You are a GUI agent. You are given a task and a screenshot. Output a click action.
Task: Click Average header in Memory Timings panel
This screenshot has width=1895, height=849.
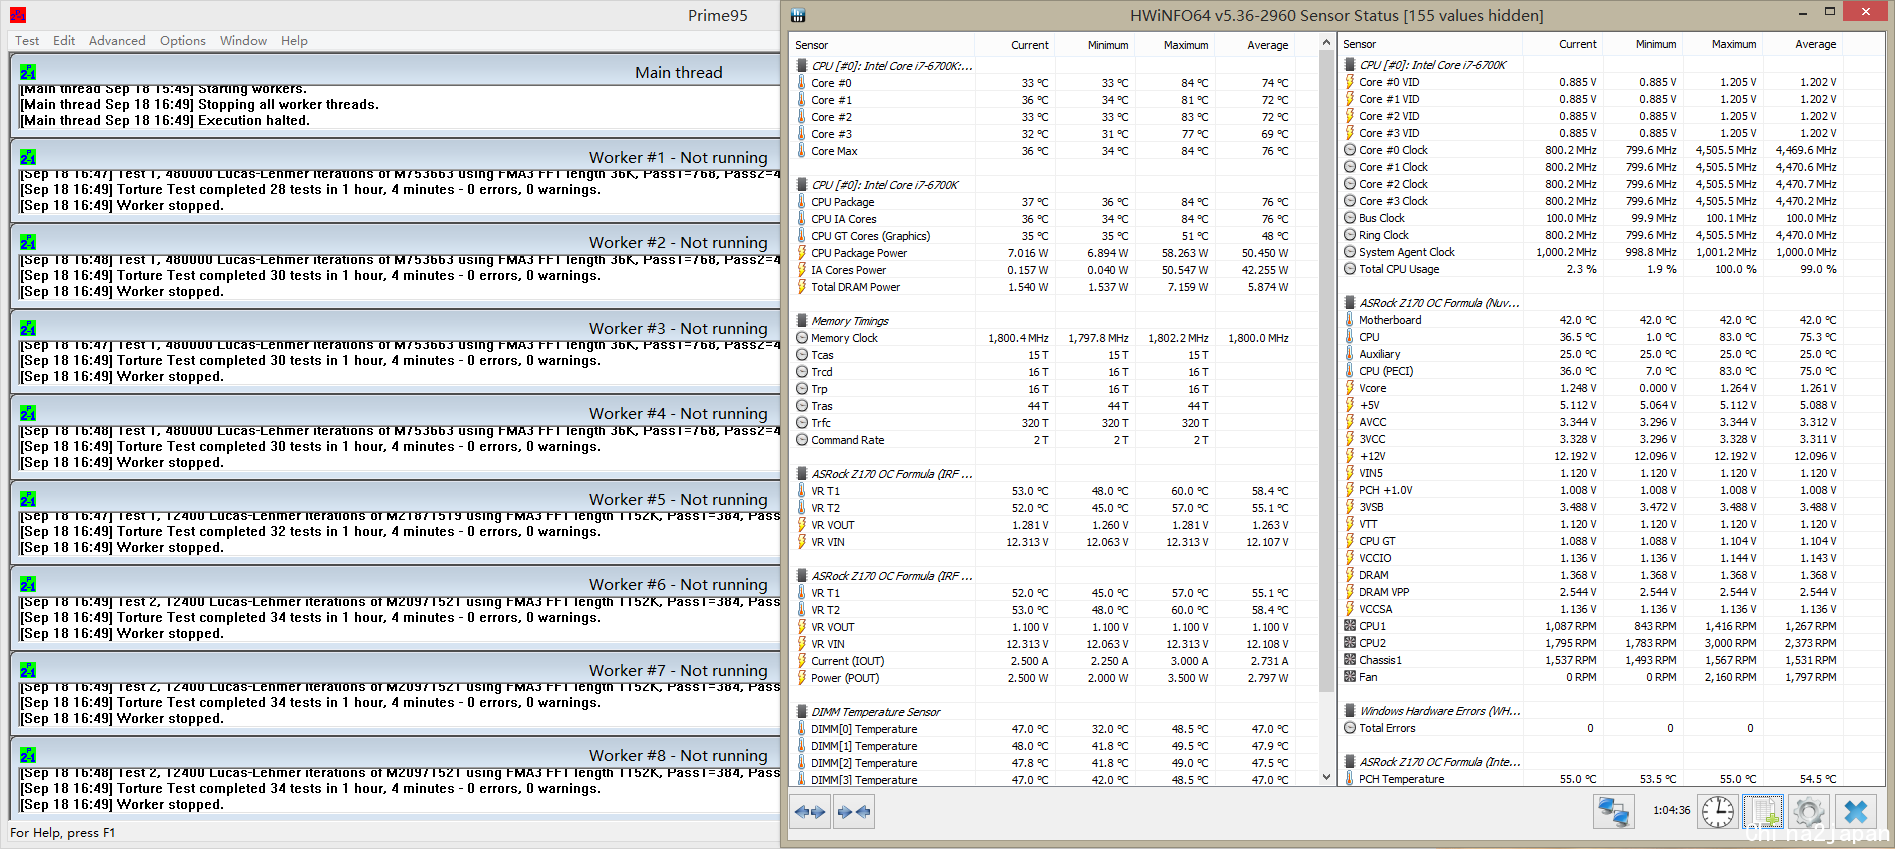1267,45
